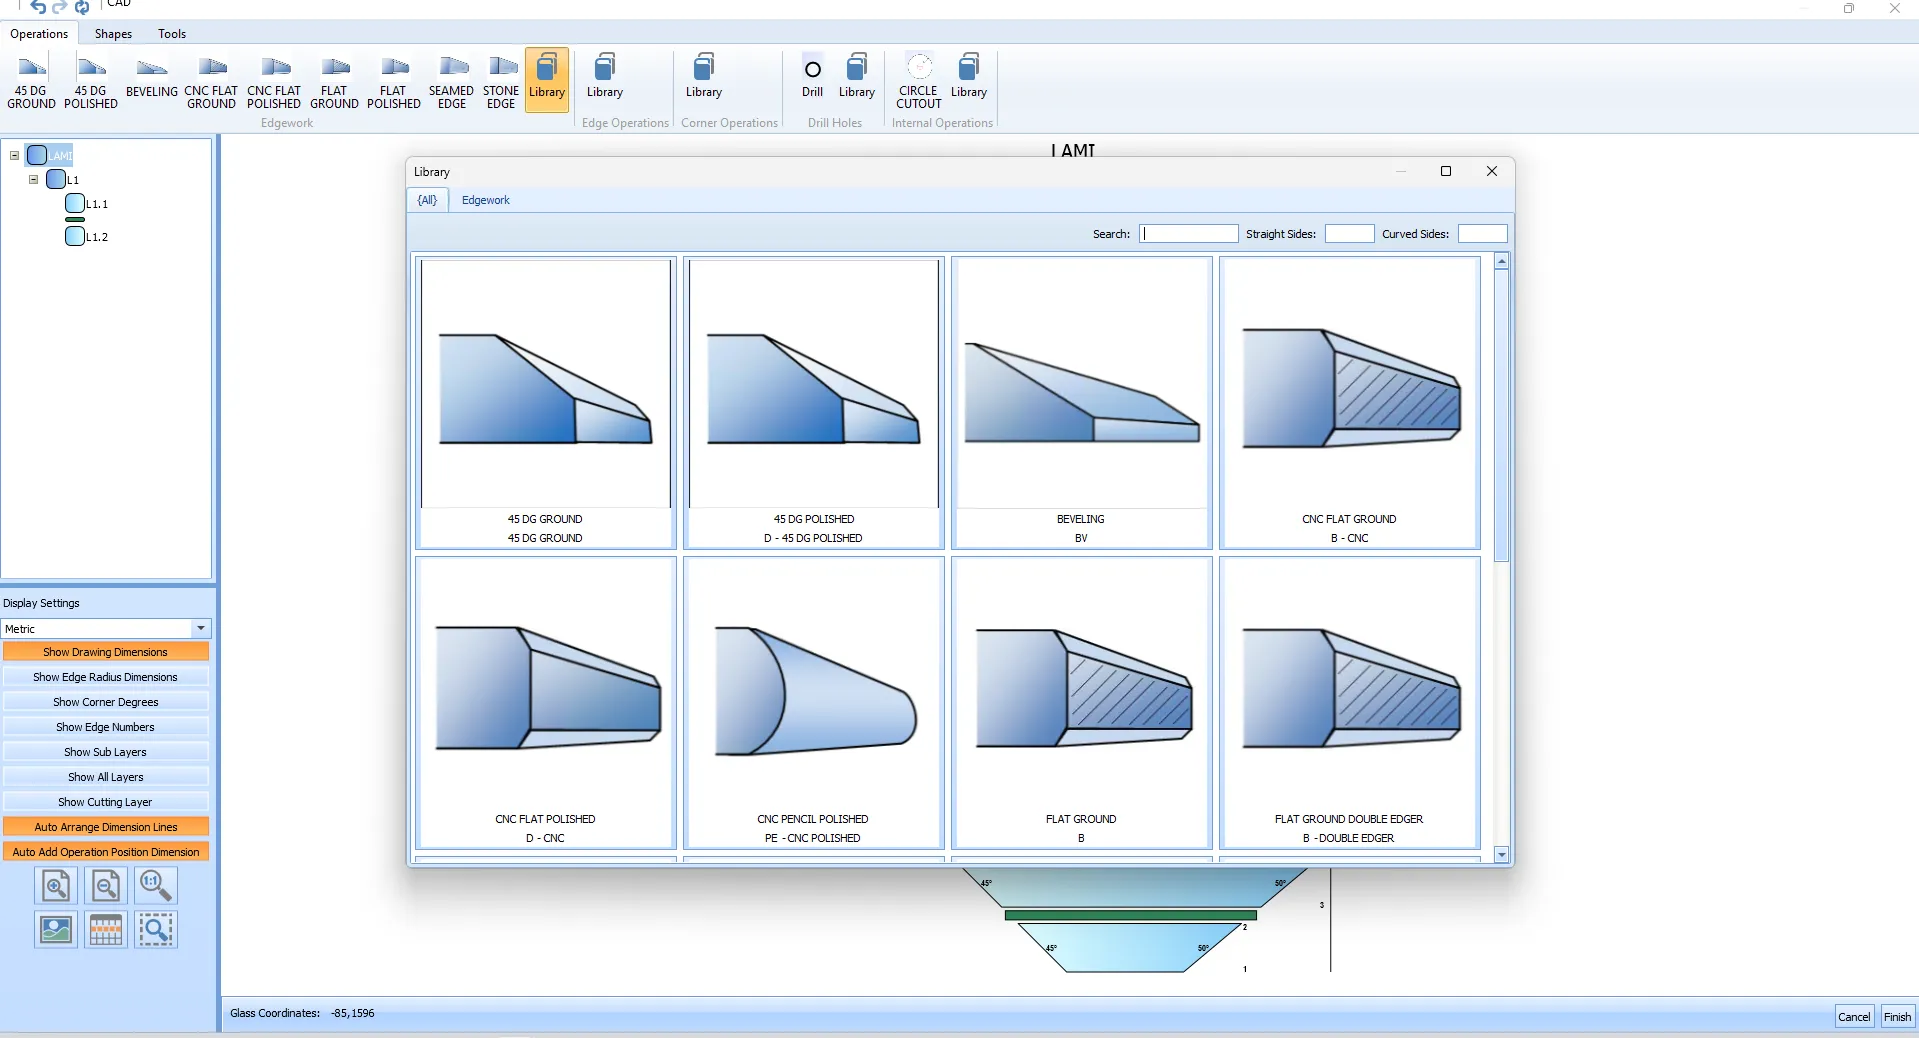This screenshot has height=1038, width=1919.
Task: Open the Metric units dropdown
Action: tap(201, 629)
